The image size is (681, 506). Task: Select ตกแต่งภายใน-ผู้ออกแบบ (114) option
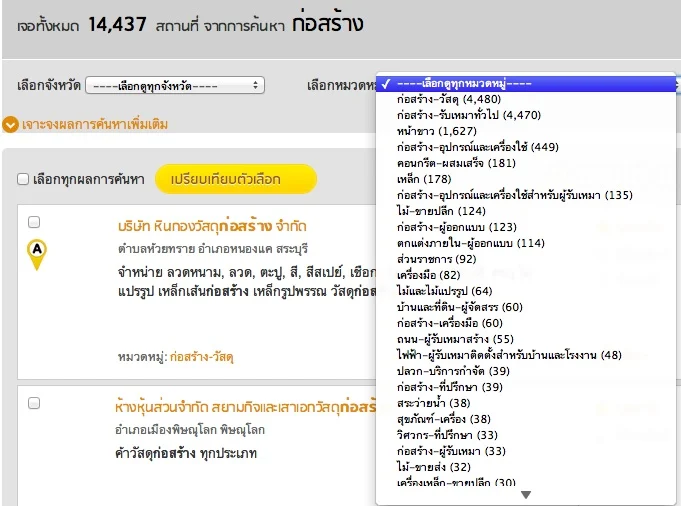[x=526, y=243]
